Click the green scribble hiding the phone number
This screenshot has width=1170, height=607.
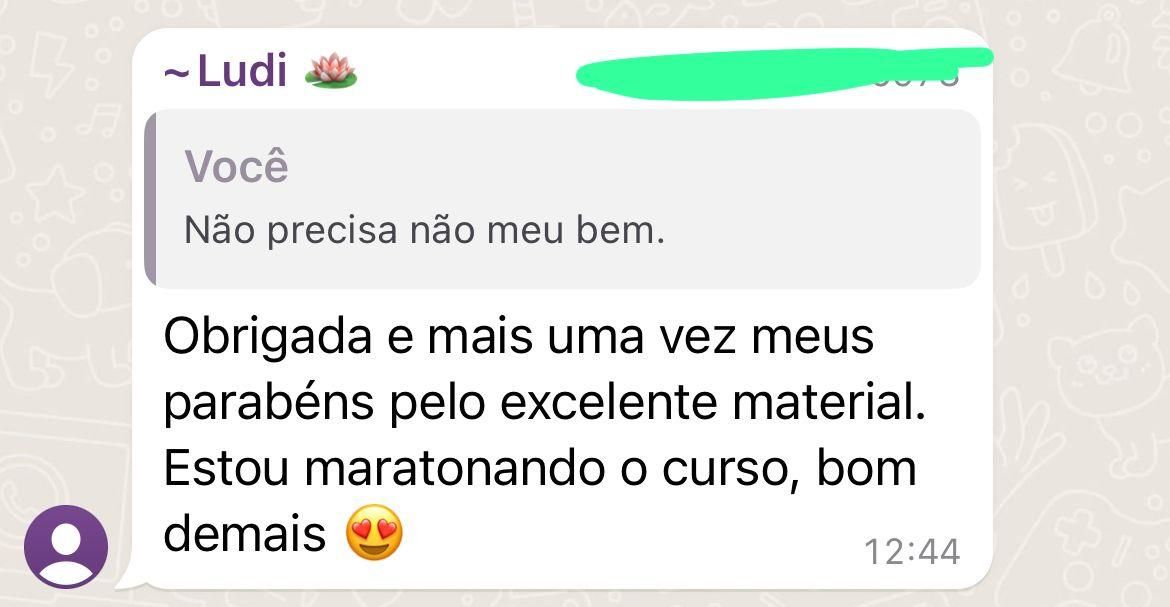783,73
